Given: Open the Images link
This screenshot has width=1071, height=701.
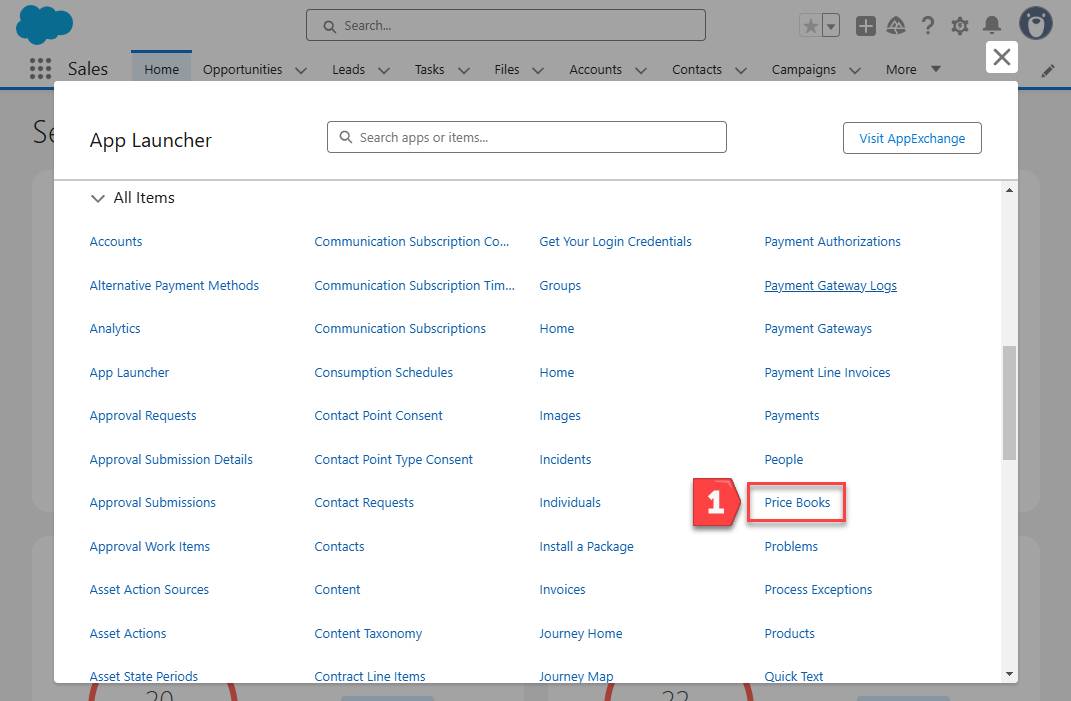Looking at the screenshot, I should 559,415.
